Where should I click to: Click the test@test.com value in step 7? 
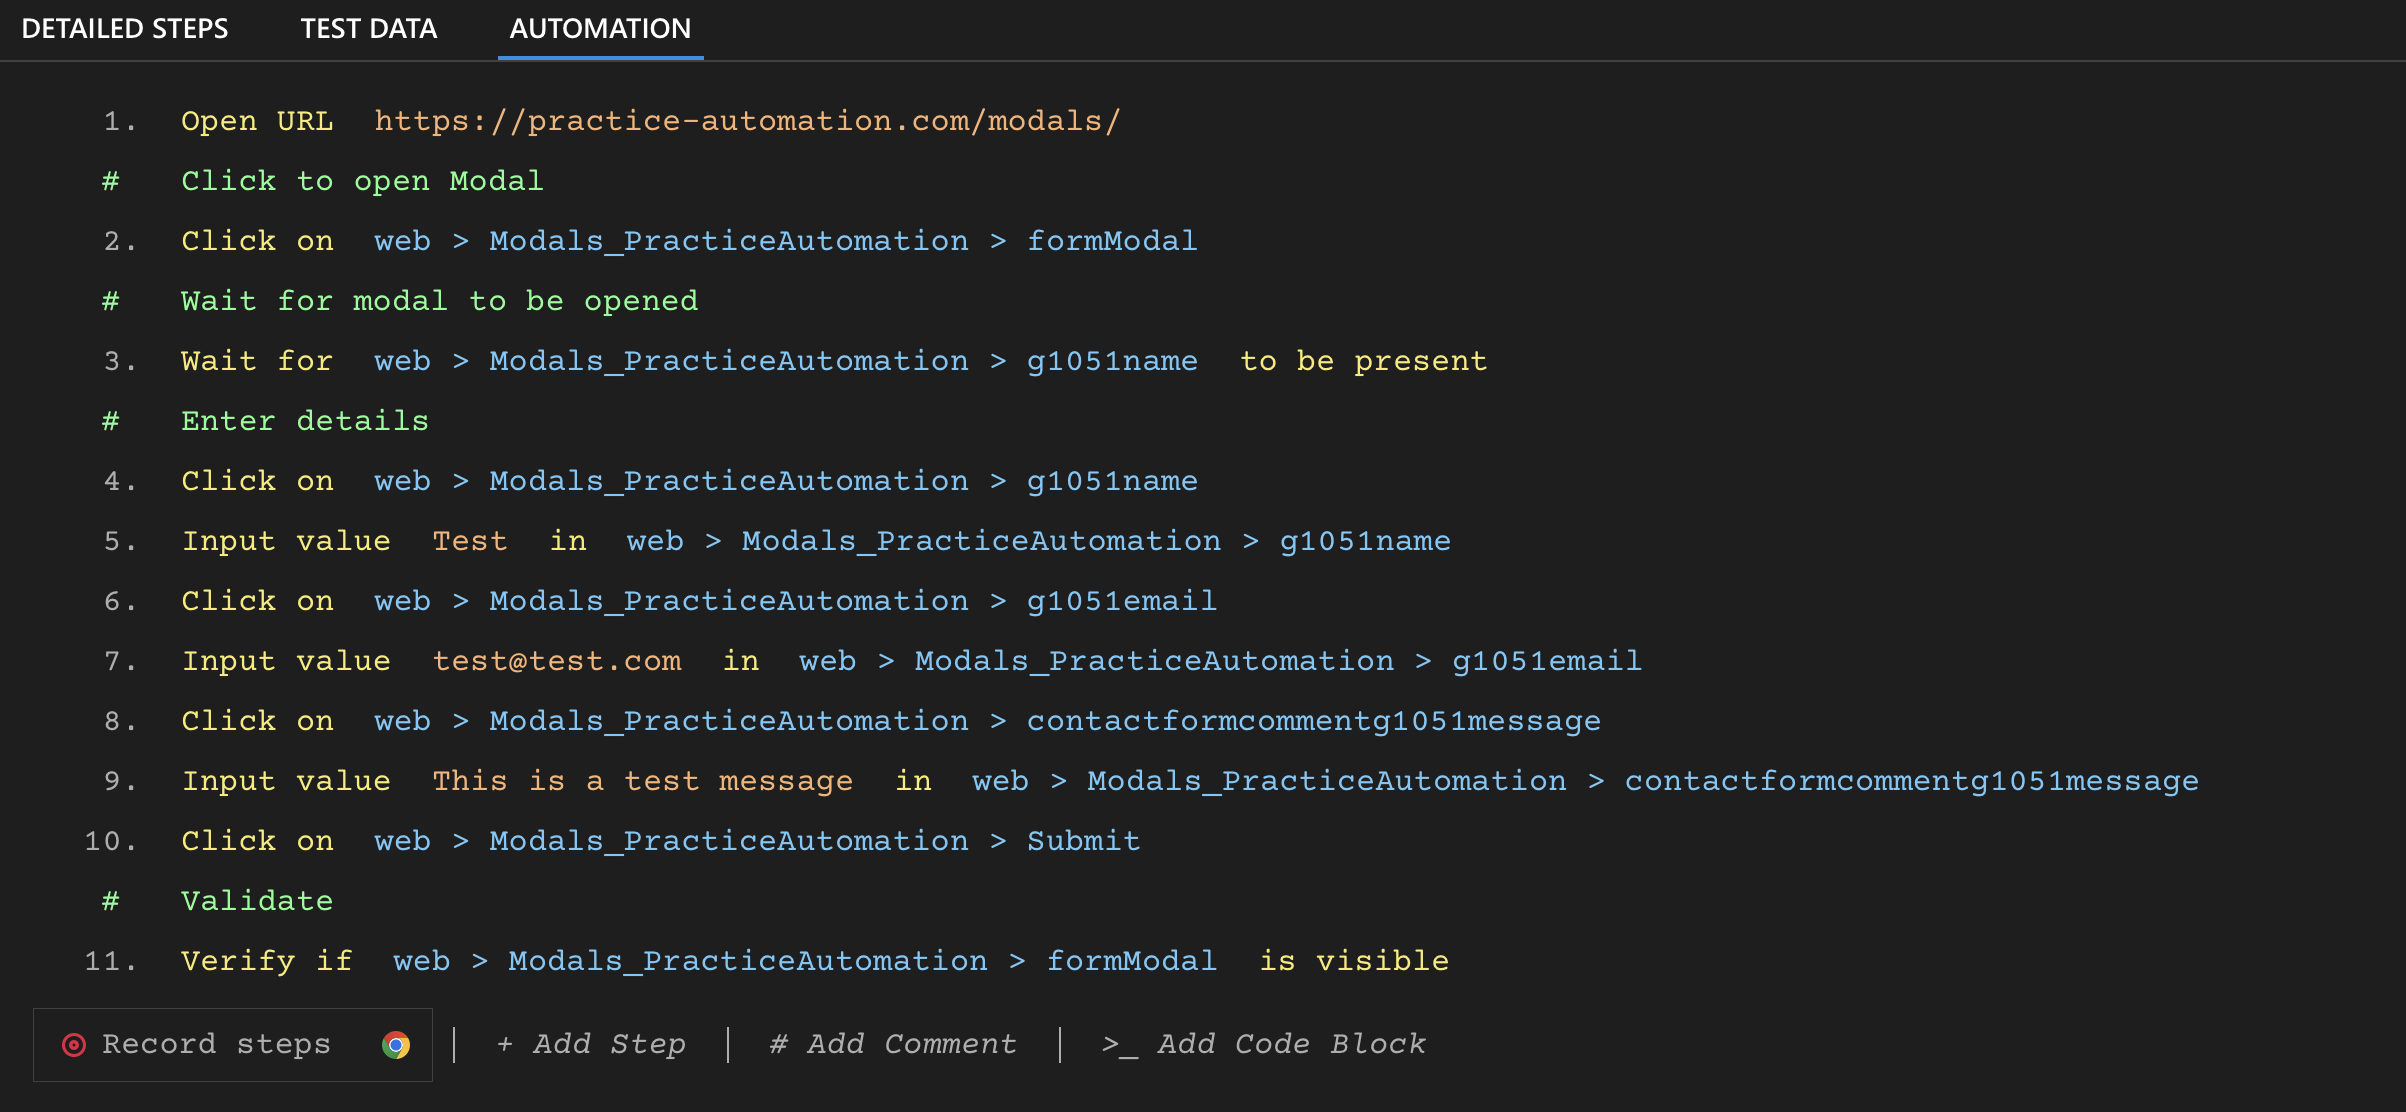pyautogui.click(x=557, y=661)
